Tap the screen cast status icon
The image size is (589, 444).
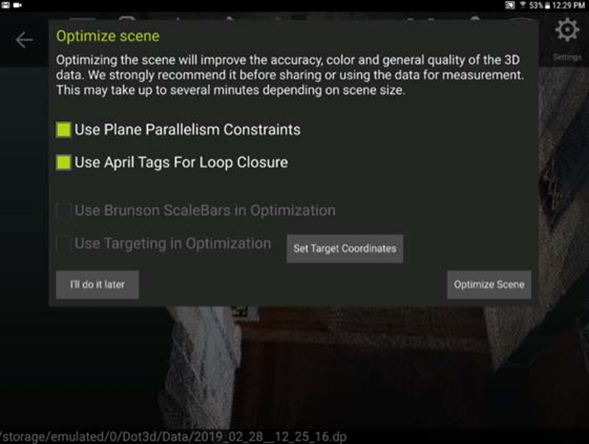[510, 5]
